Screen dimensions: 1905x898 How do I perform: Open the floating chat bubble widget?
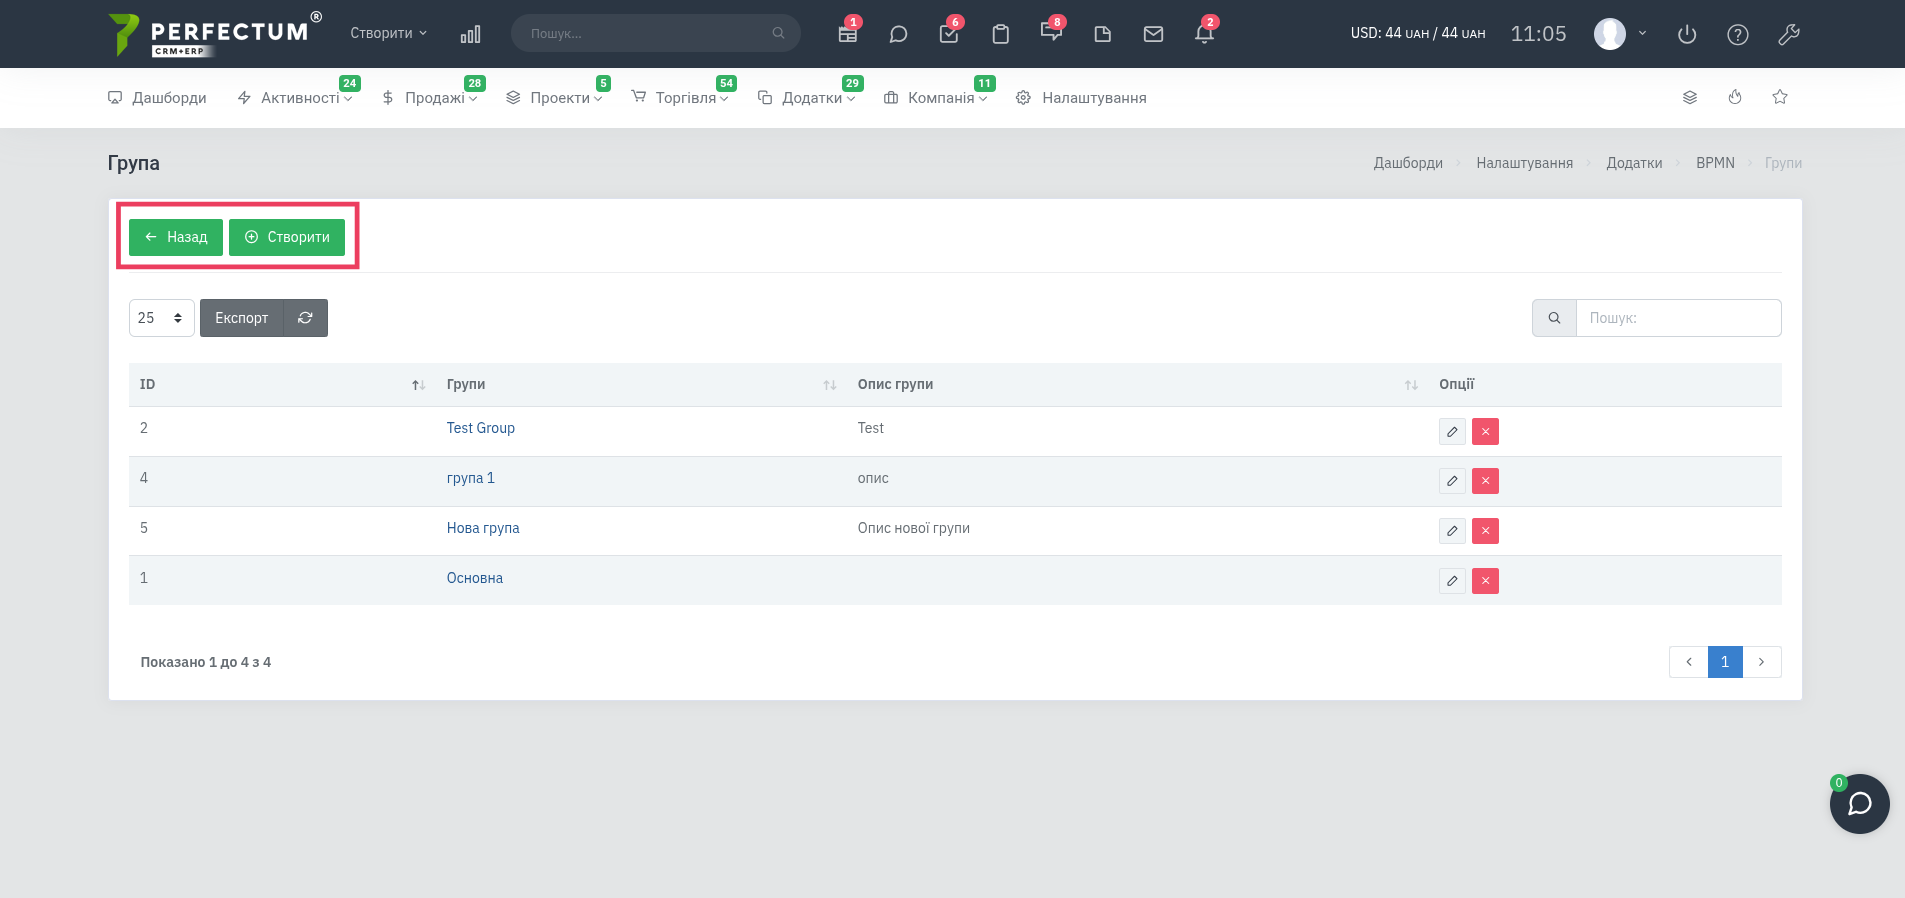point(1859,804)
